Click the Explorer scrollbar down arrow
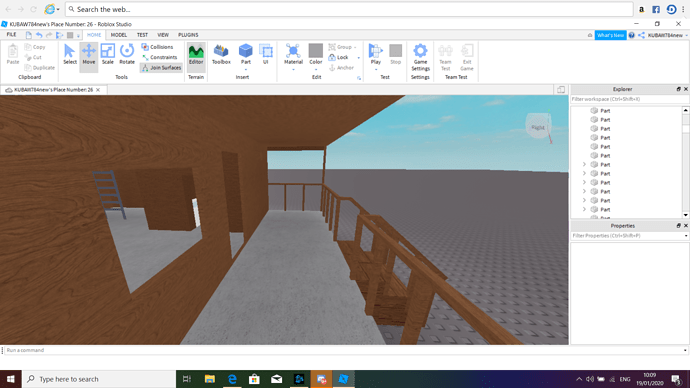The width and height of the screenshot is (690, 388). (686, 215)
